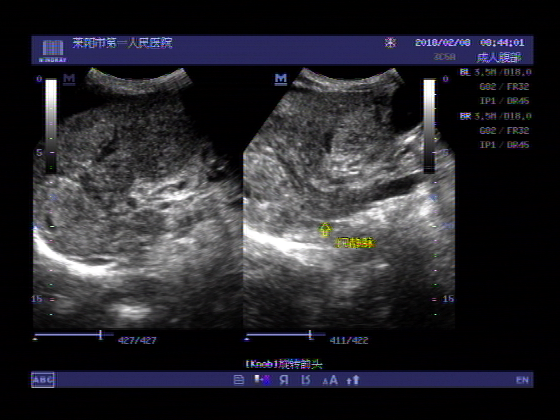Click the BR 3.5M/D18.0 parameter line

(x=496, y=116)
